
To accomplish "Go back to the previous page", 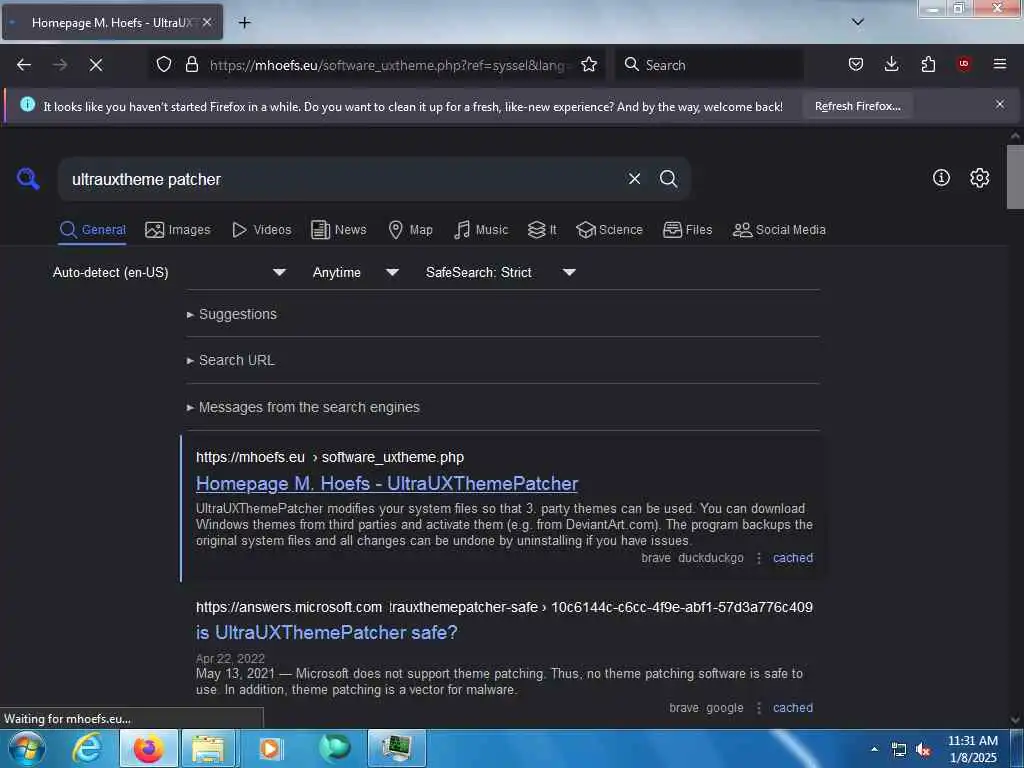I will 24,65.
